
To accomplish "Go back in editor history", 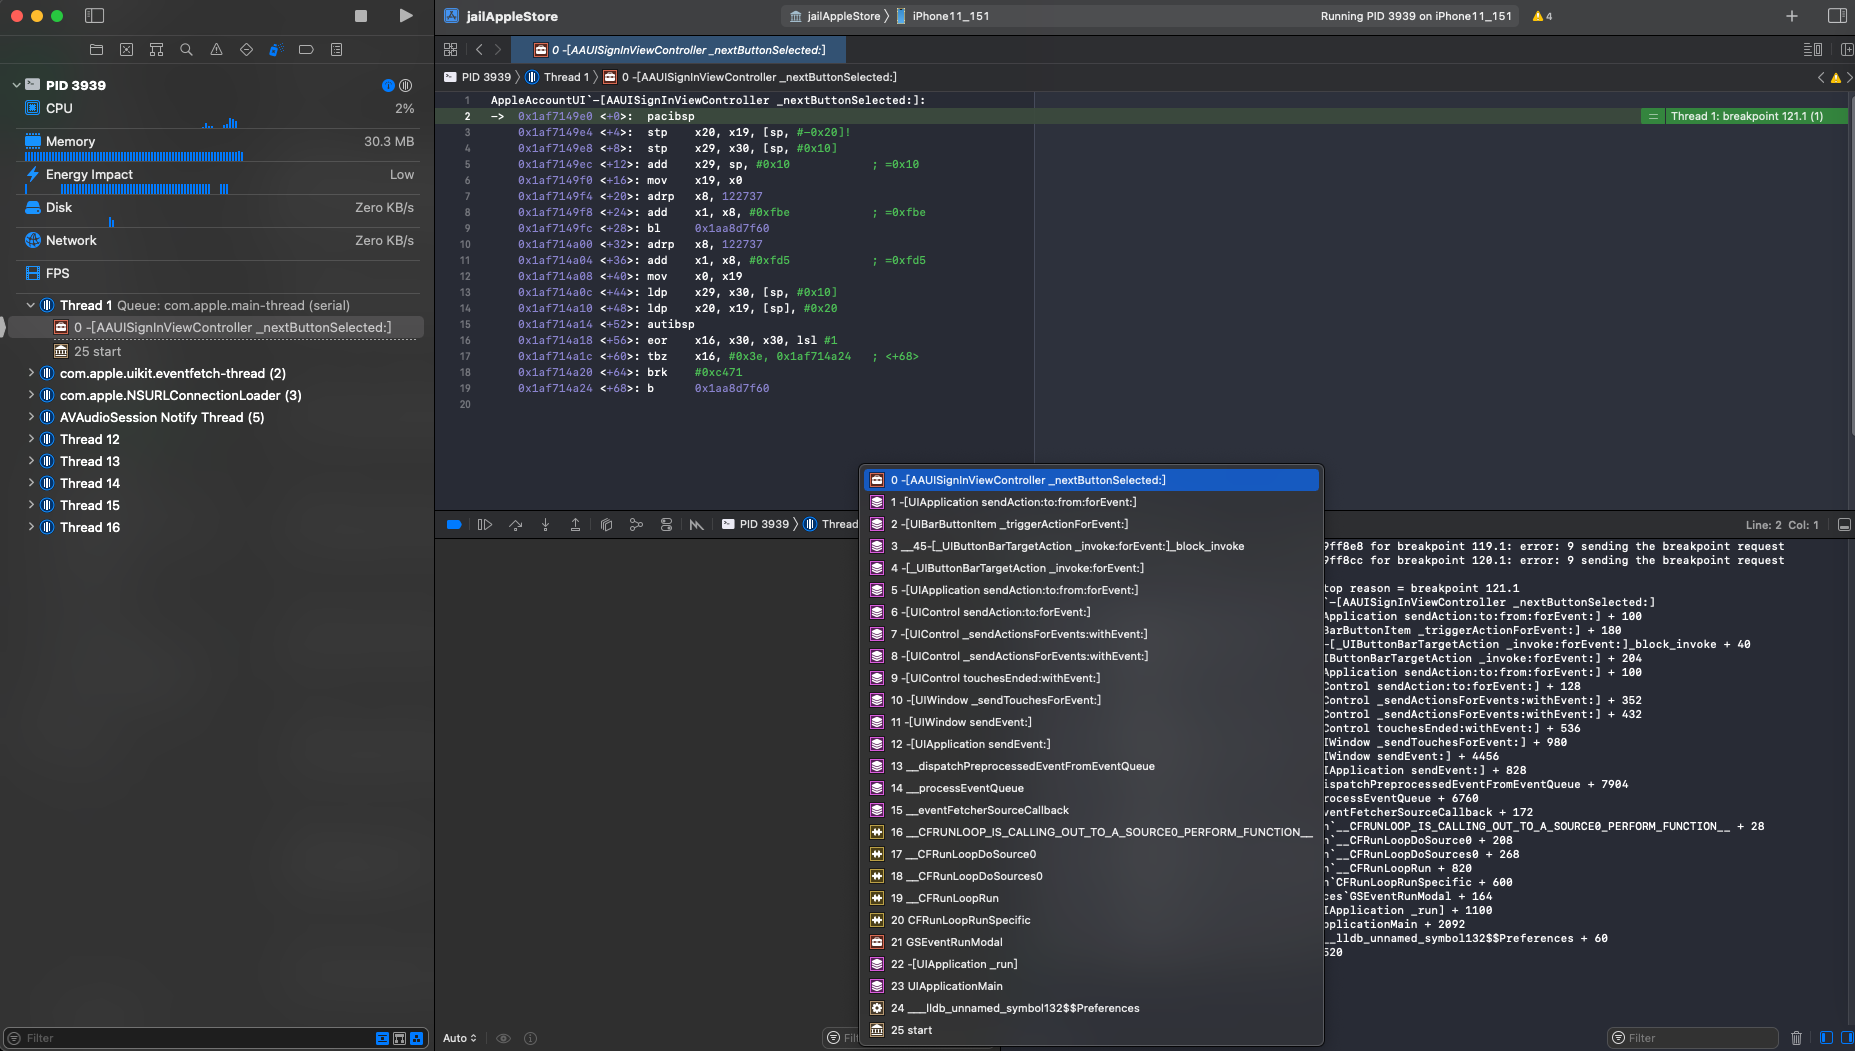I will click(479, 49).
